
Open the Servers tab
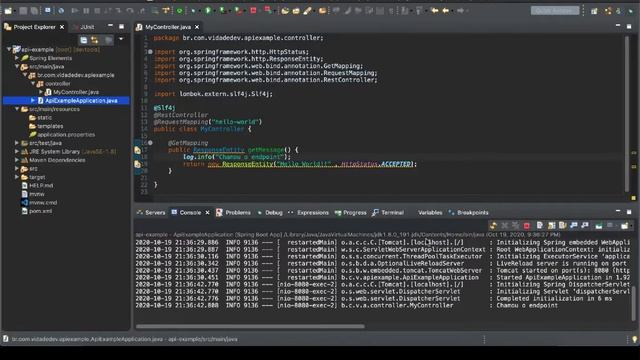click(x=151, y=213)
